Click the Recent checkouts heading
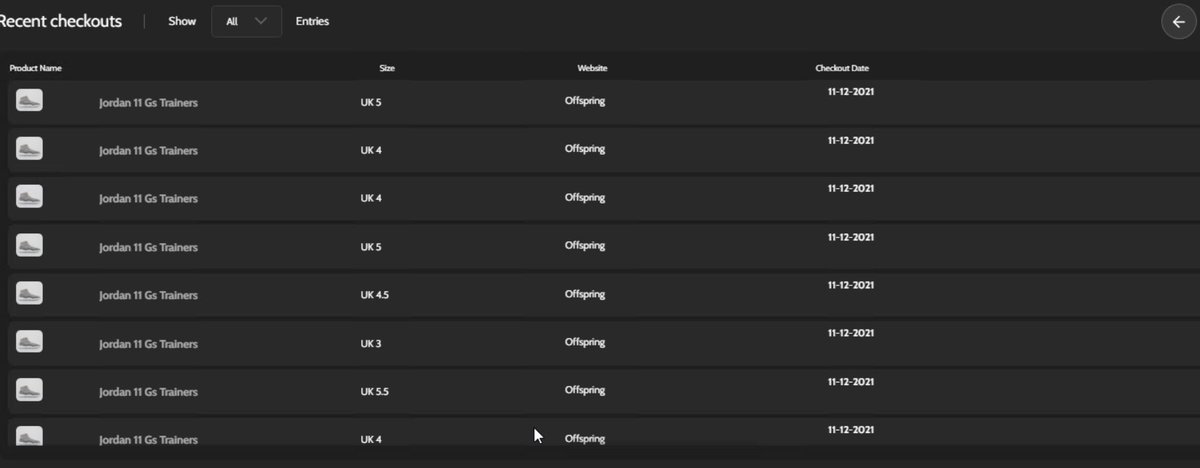This screenshot has width=1200, height=468. pyautogui.click(x=60, y=21)
